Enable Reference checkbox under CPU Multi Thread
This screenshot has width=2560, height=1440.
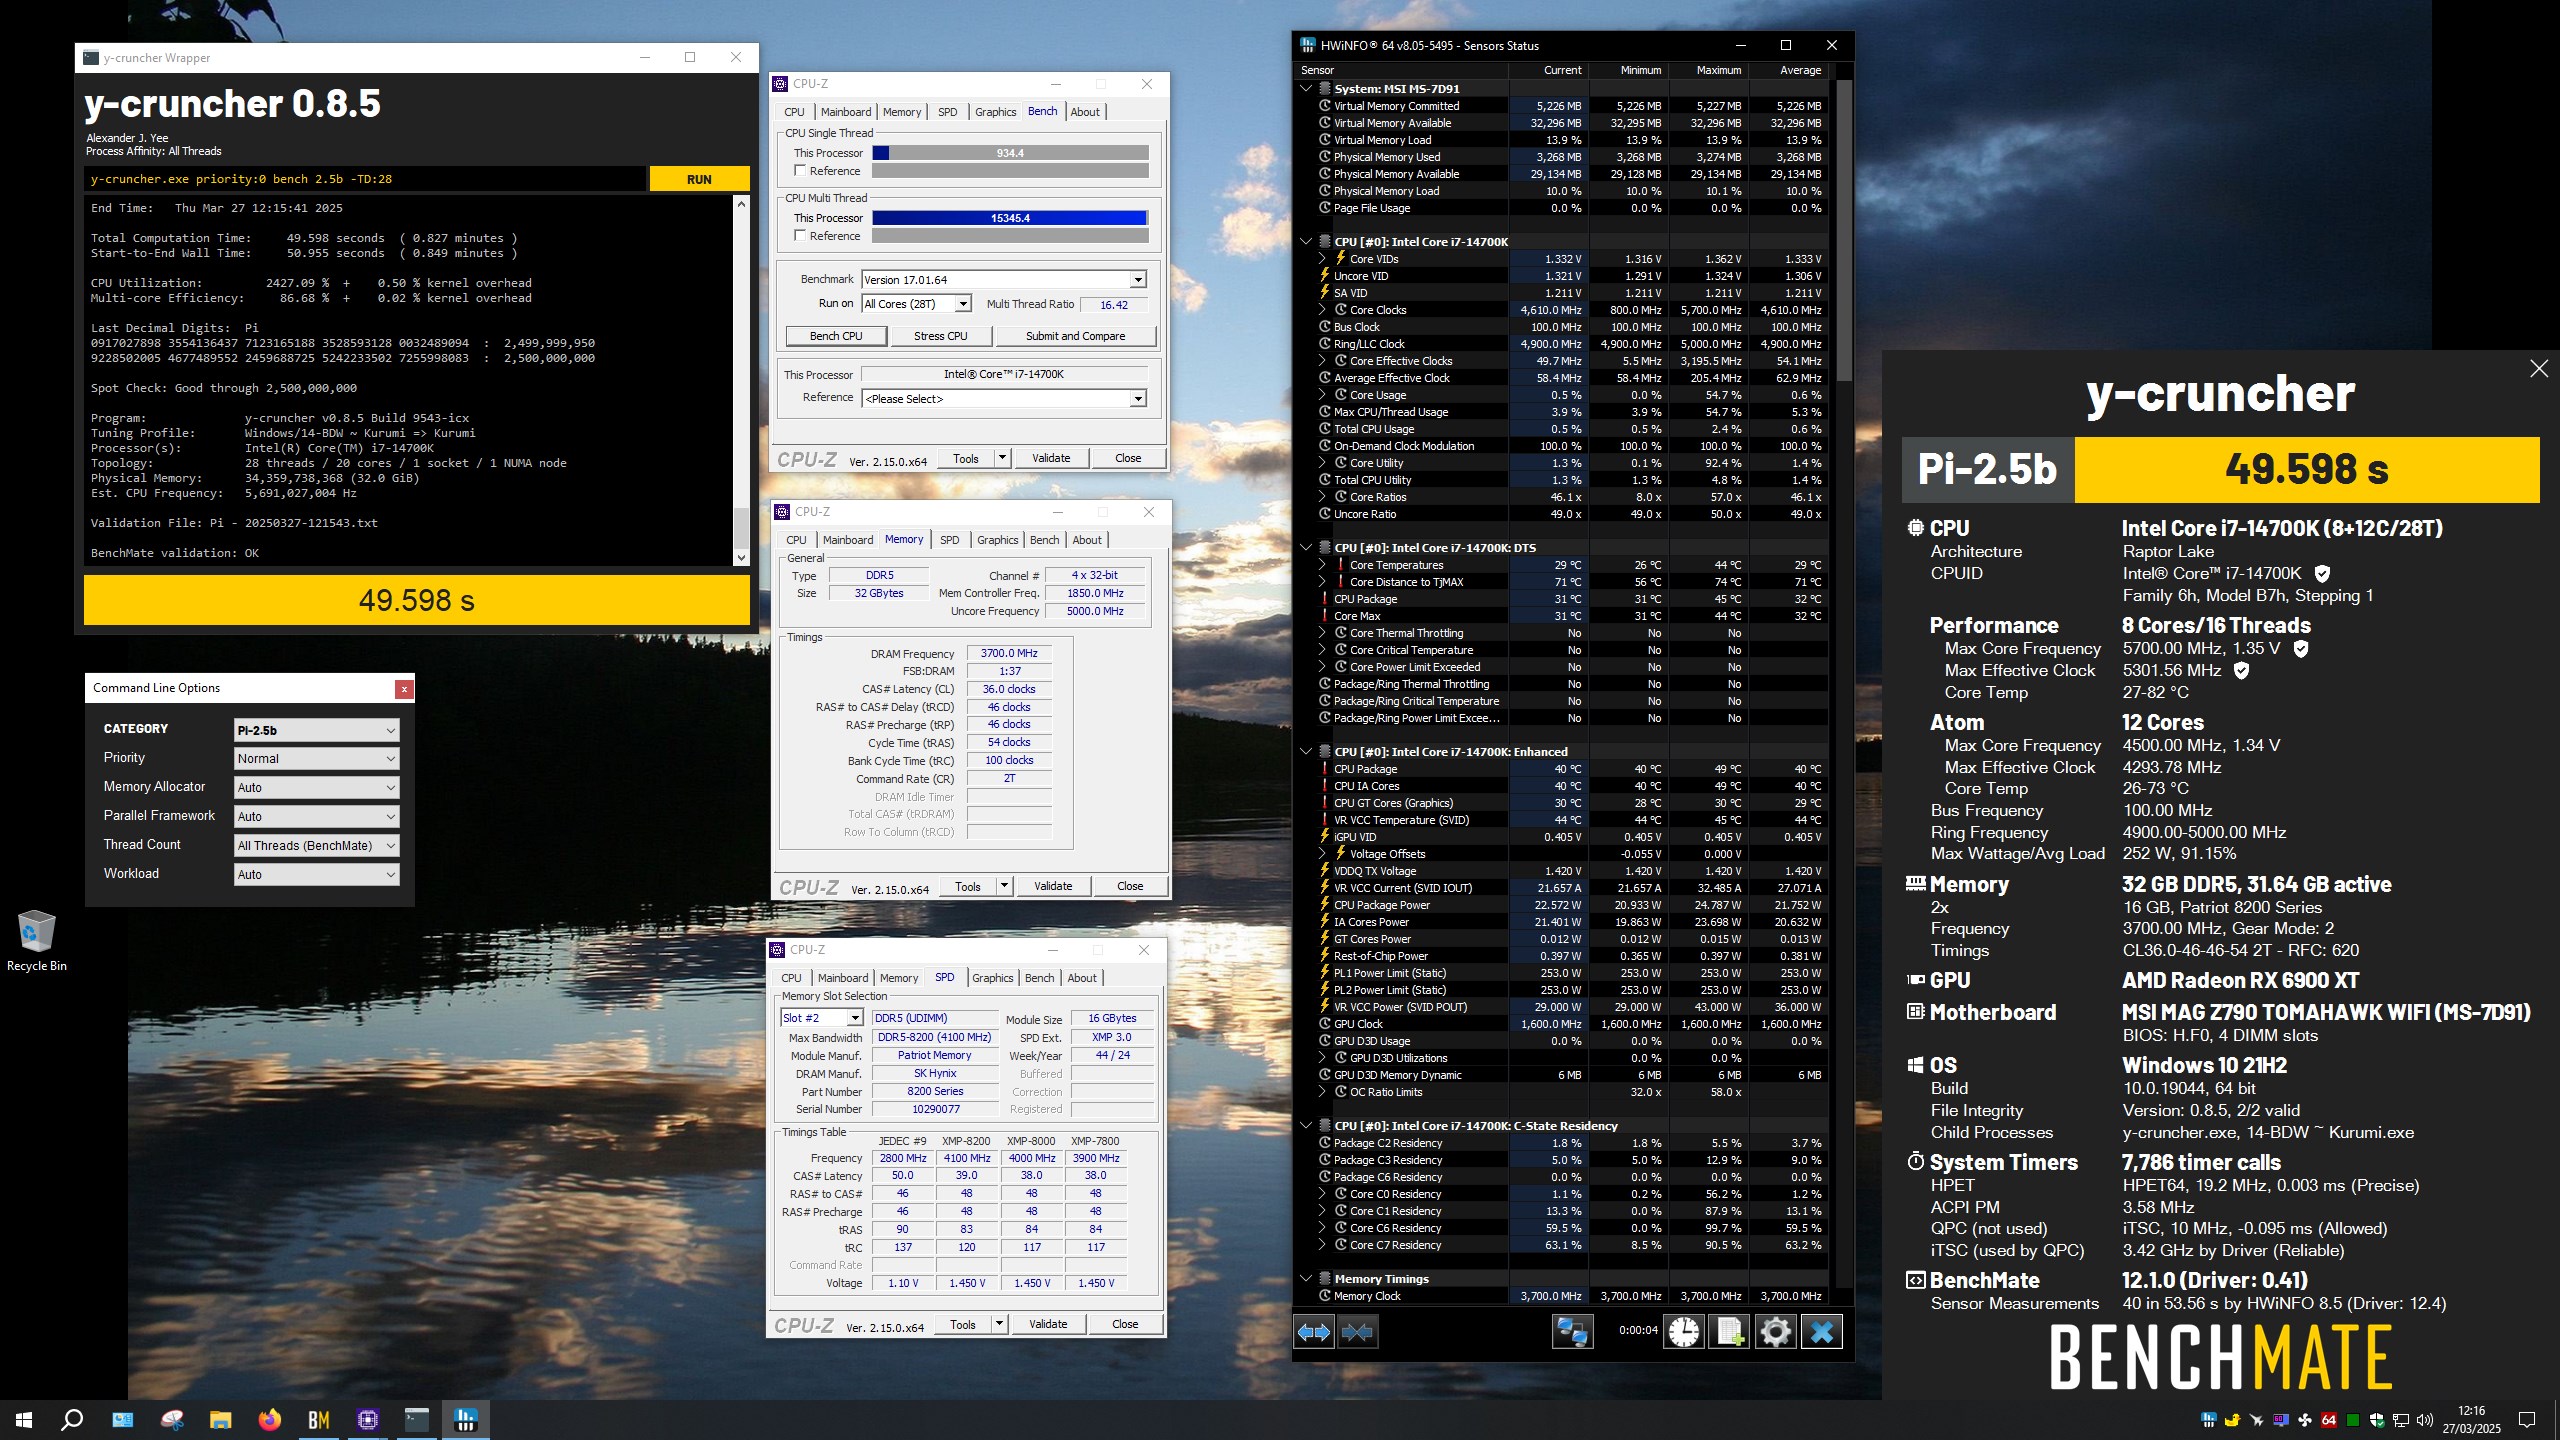[x=800, y=236]
